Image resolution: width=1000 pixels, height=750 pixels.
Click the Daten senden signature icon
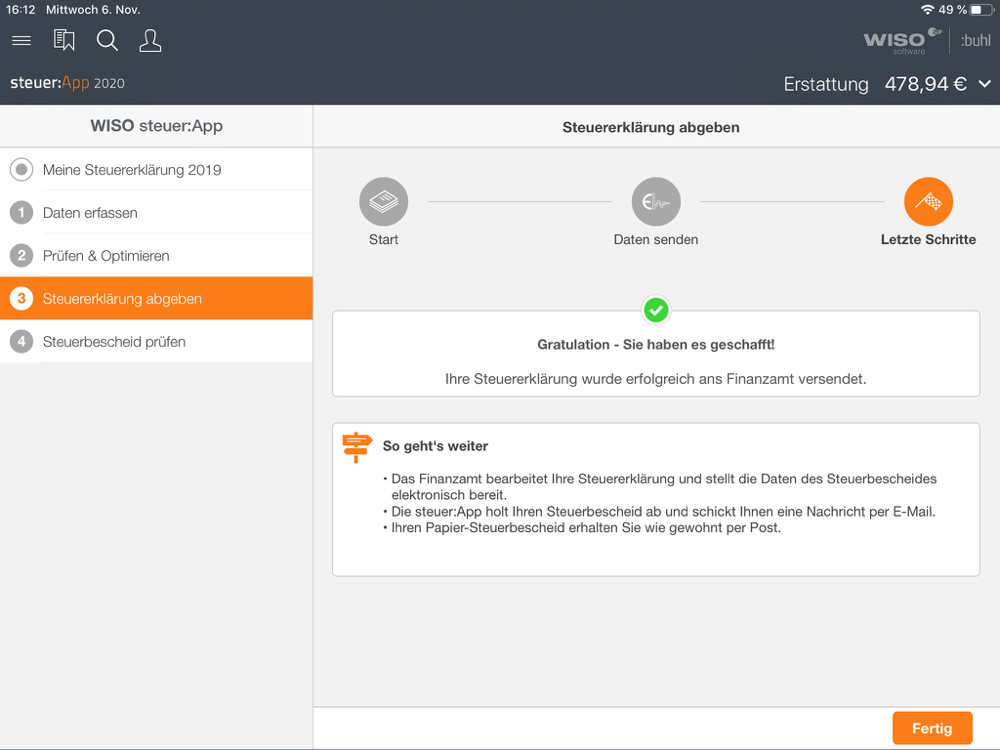pyautogui.click(x=656, y=202)
